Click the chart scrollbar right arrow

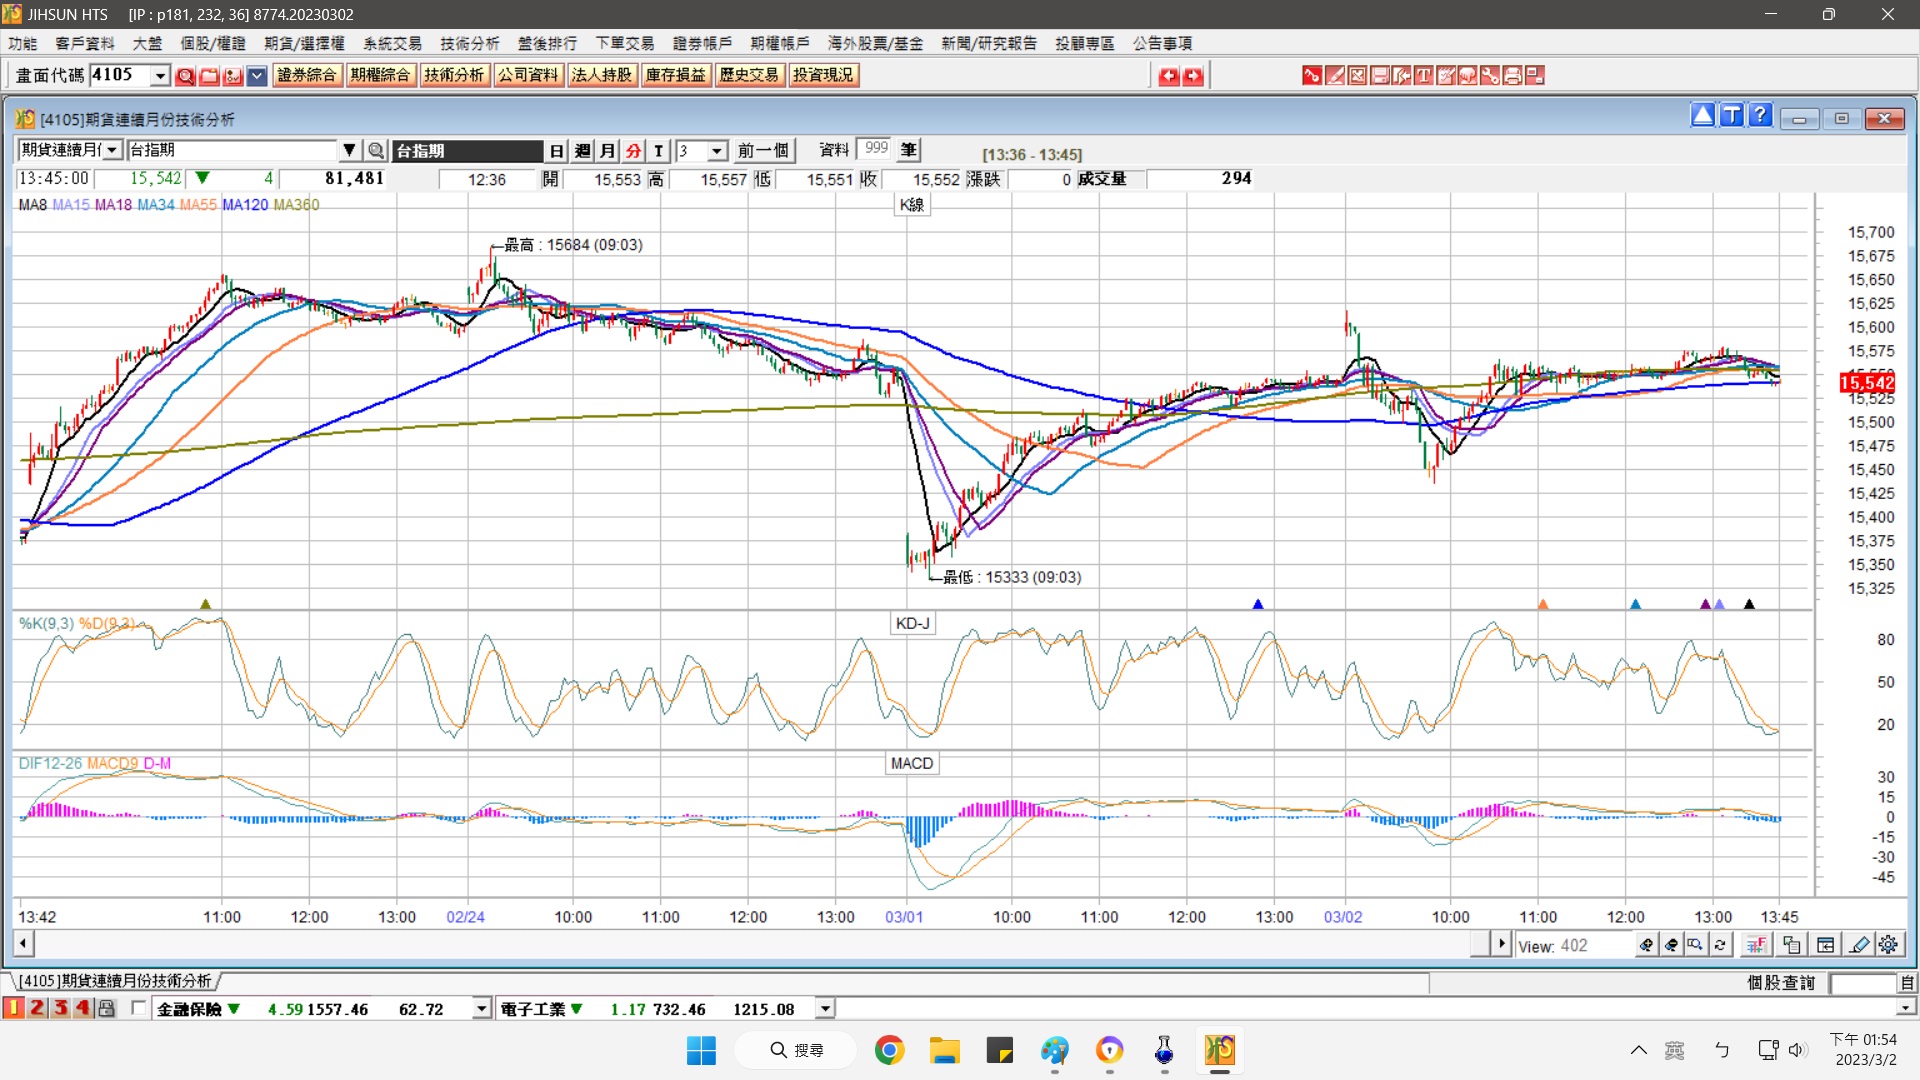(x=1500, y=944)
